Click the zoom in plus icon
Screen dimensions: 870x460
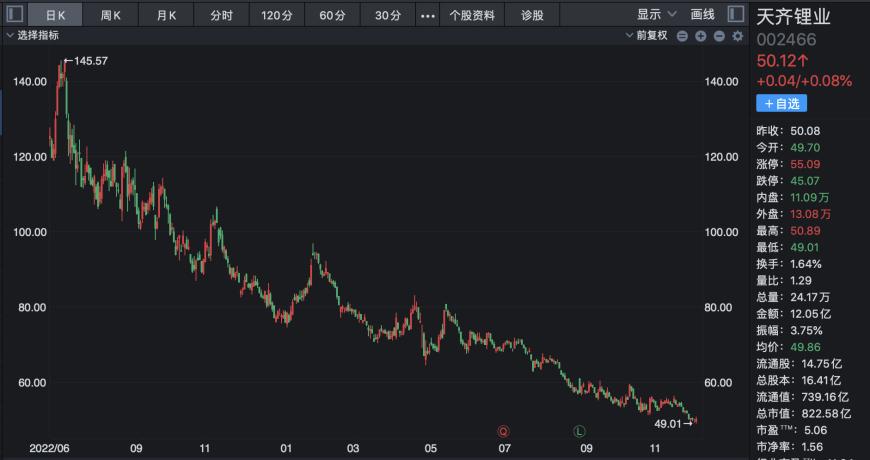click(x=700, y=36)
